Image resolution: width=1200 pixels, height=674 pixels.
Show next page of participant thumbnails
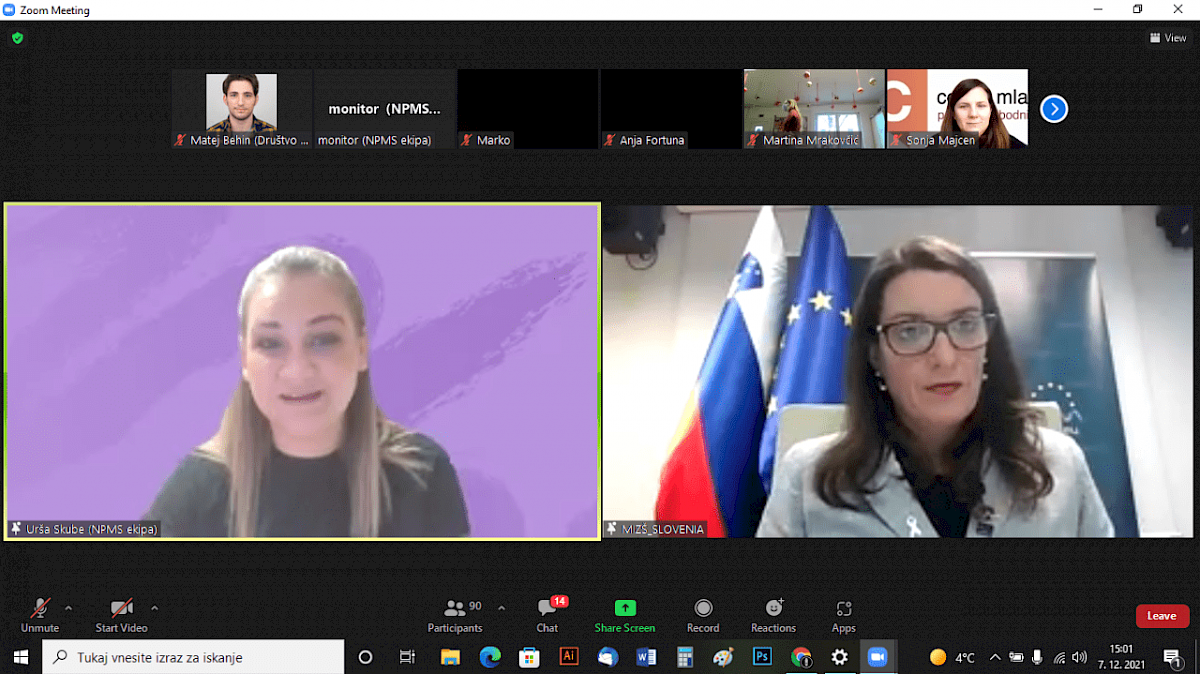click(1054, 109)
